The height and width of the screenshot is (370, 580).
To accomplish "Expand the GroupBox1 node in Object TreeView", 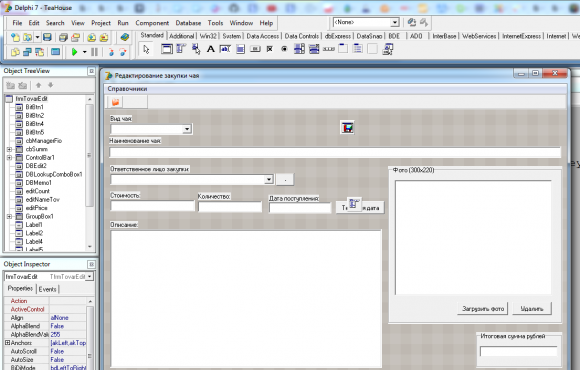I will (x=9, y=216).
